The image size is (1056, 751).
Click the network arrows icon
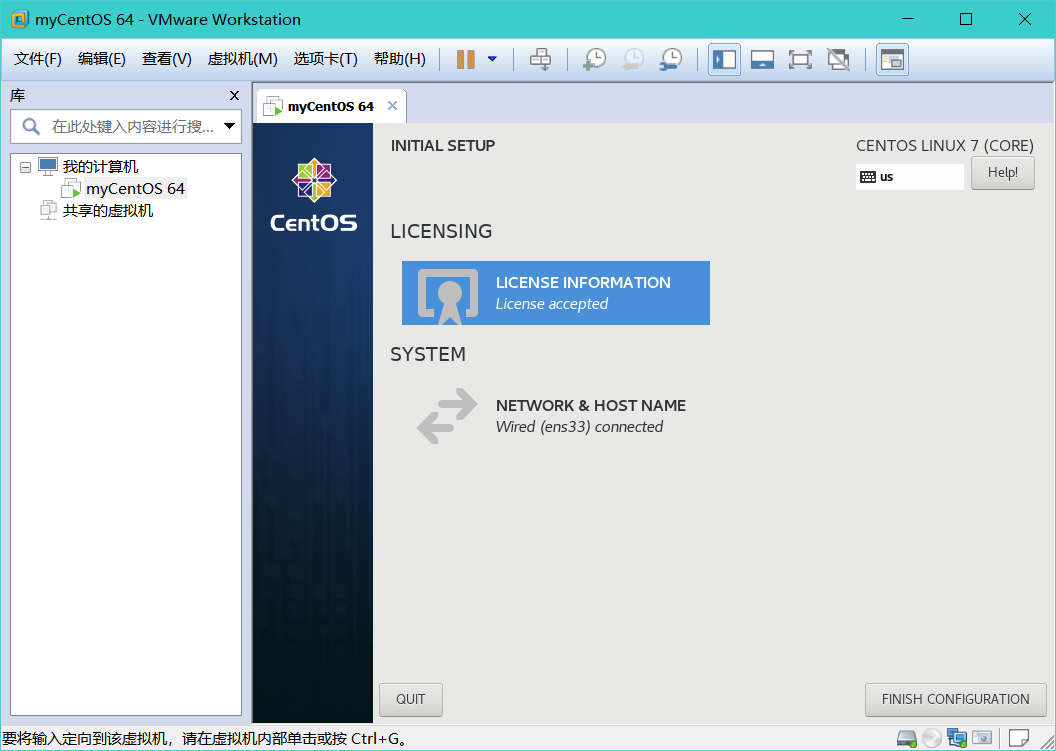point(447,416)
